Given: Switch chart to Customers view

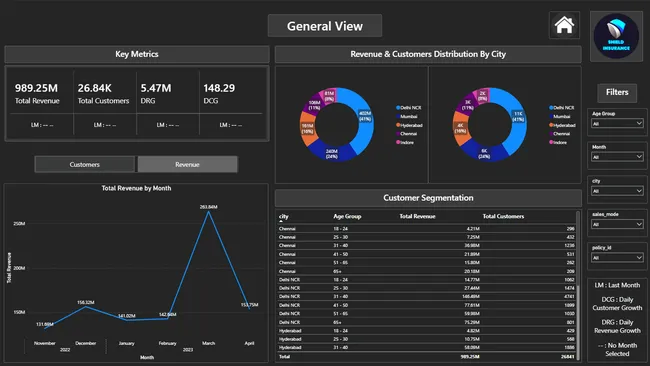Looking at the screenshot, I should 85,165.
